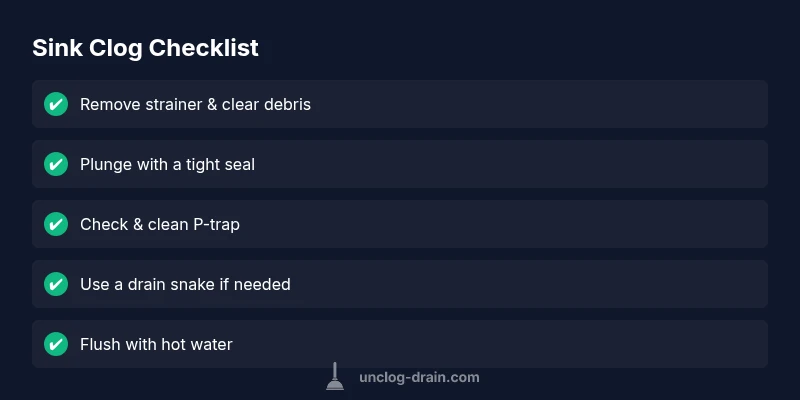This screenshot has width=800, height=400.
Task: Click the Sink Clog Checklist heading
Action: (145, 48)
